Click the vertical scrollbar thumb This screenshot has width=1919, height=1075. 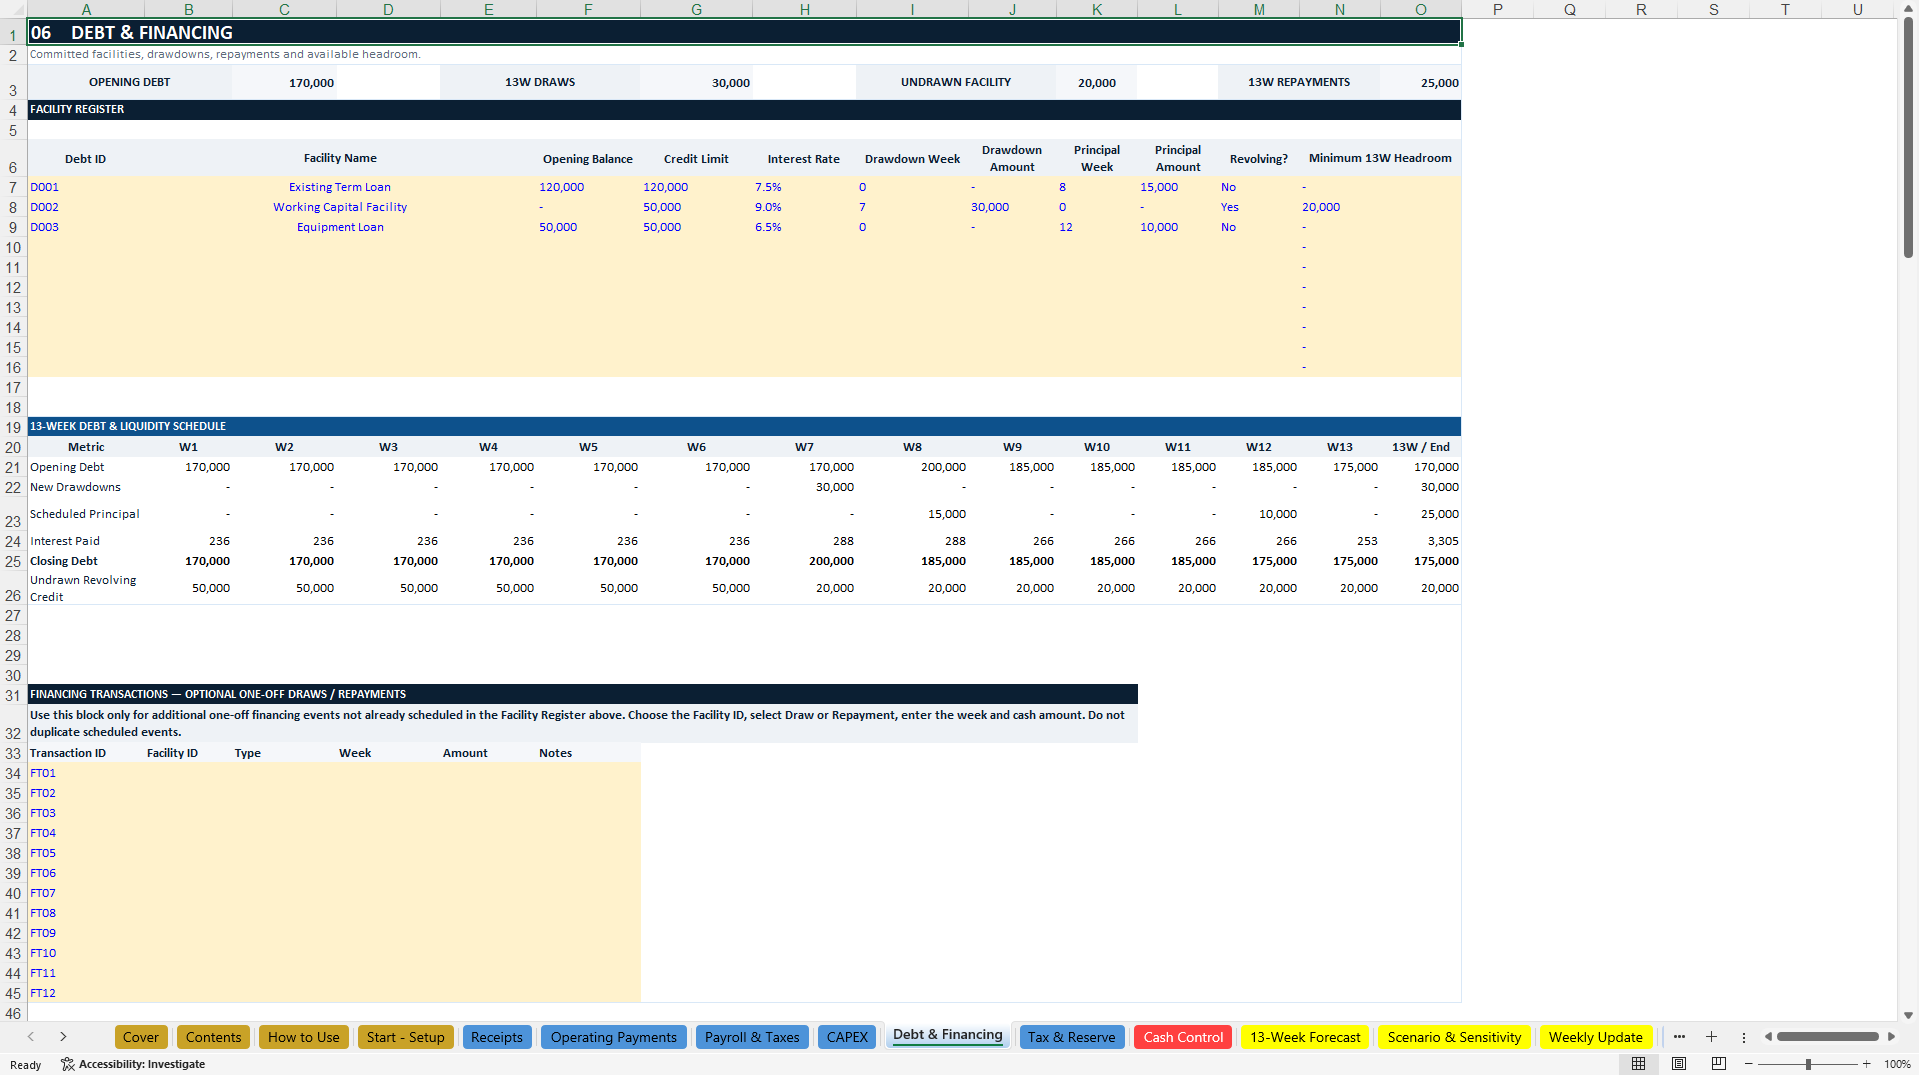point(1908,138)
